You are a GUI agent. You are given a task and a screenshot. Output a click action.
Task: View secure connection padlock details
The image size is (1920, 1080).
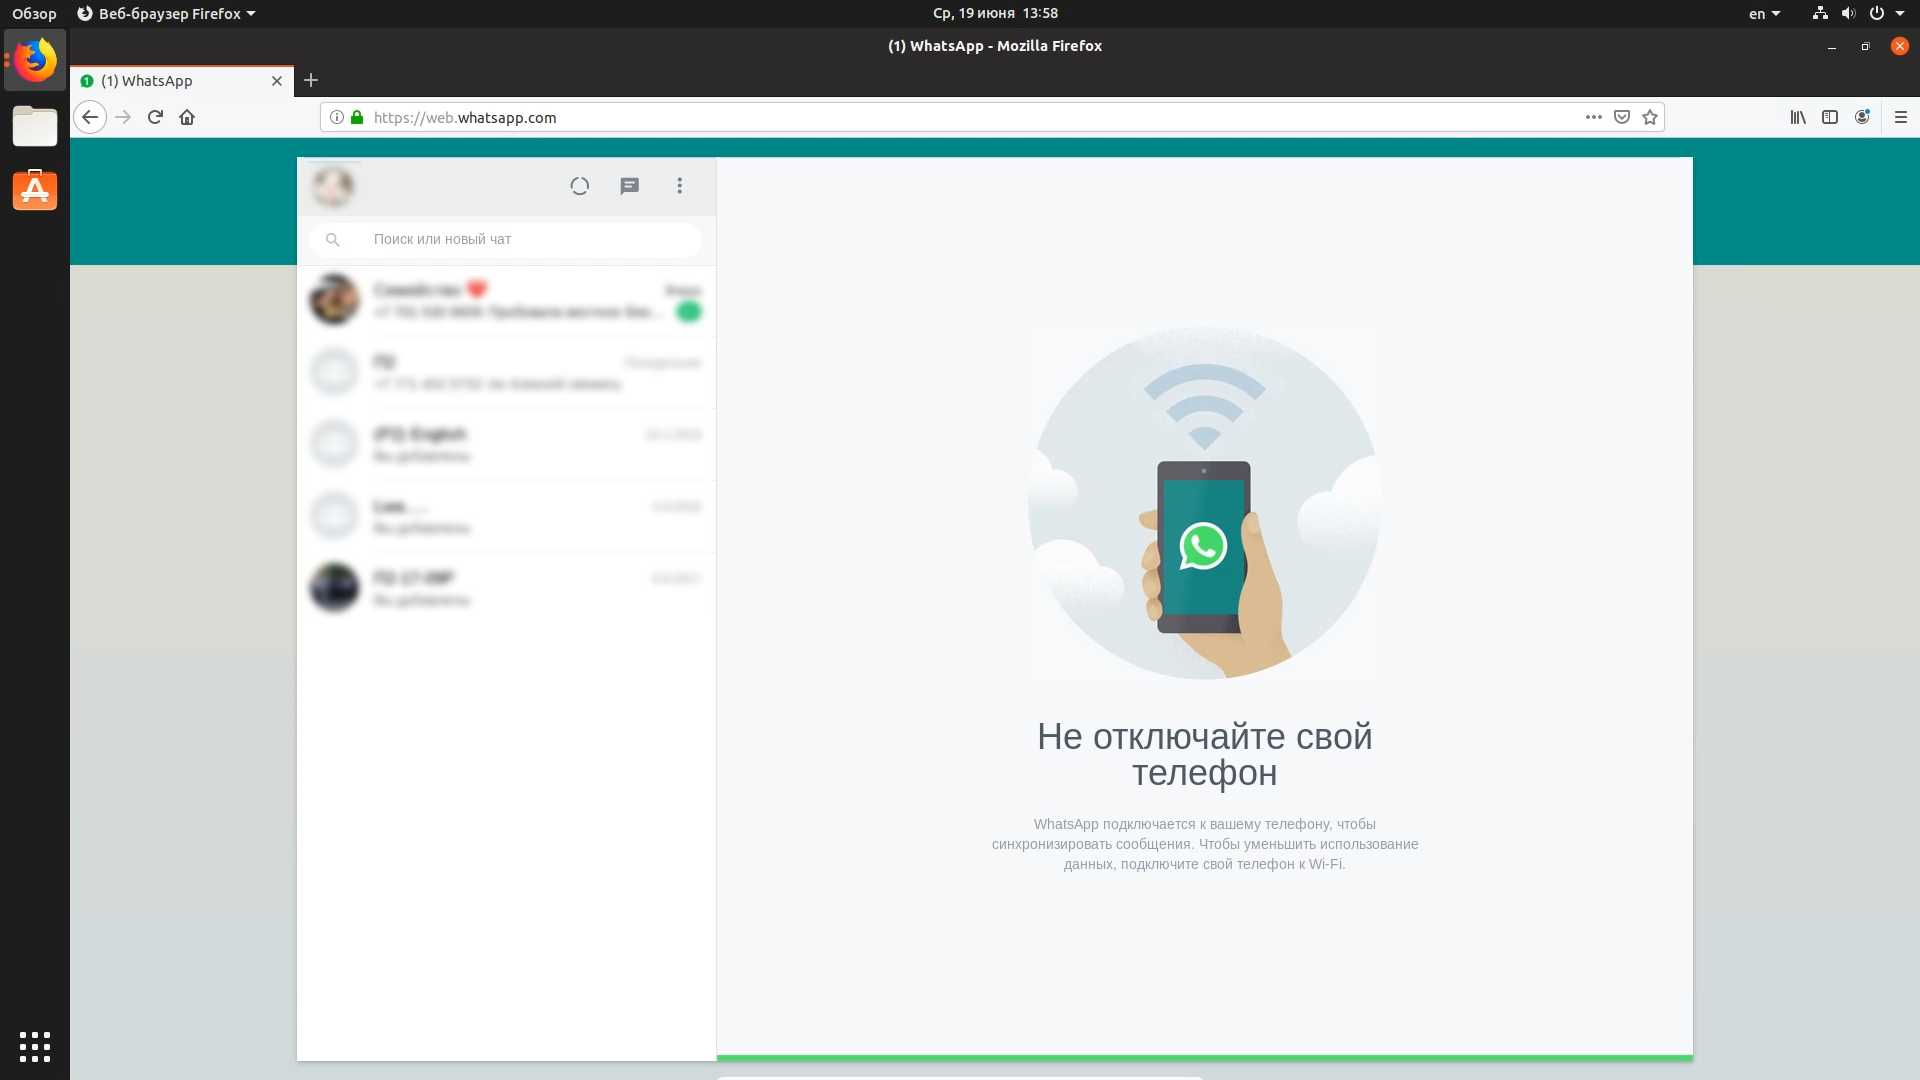357,117
